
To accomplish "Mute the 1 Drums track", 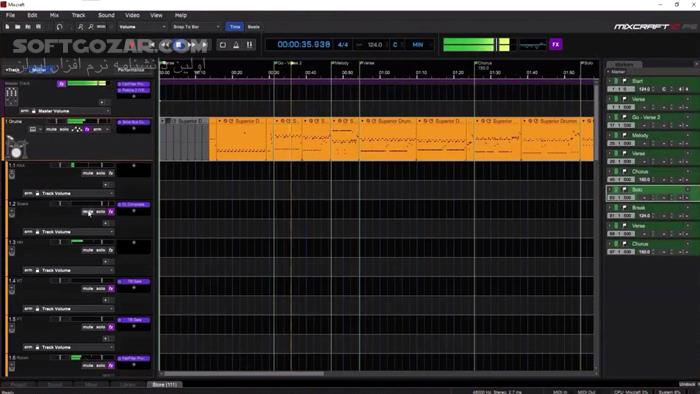I will pyautogui.click(x=51, y=129).
